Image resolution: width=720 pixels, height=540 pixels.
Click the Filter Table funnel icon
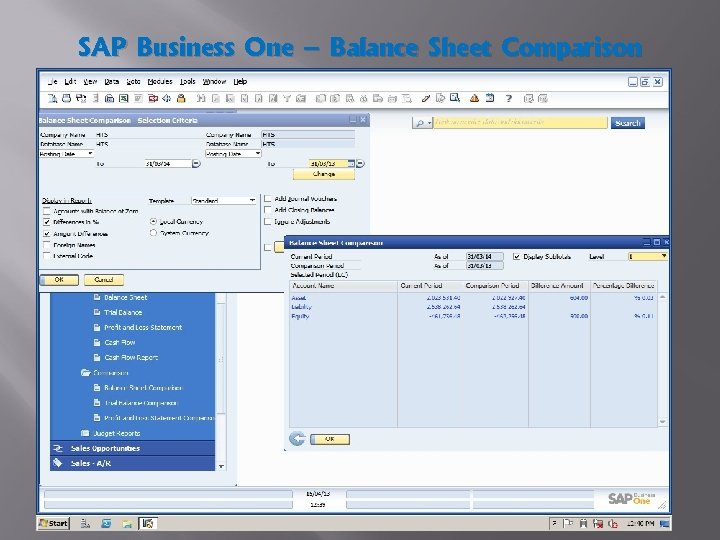(287, 98)
